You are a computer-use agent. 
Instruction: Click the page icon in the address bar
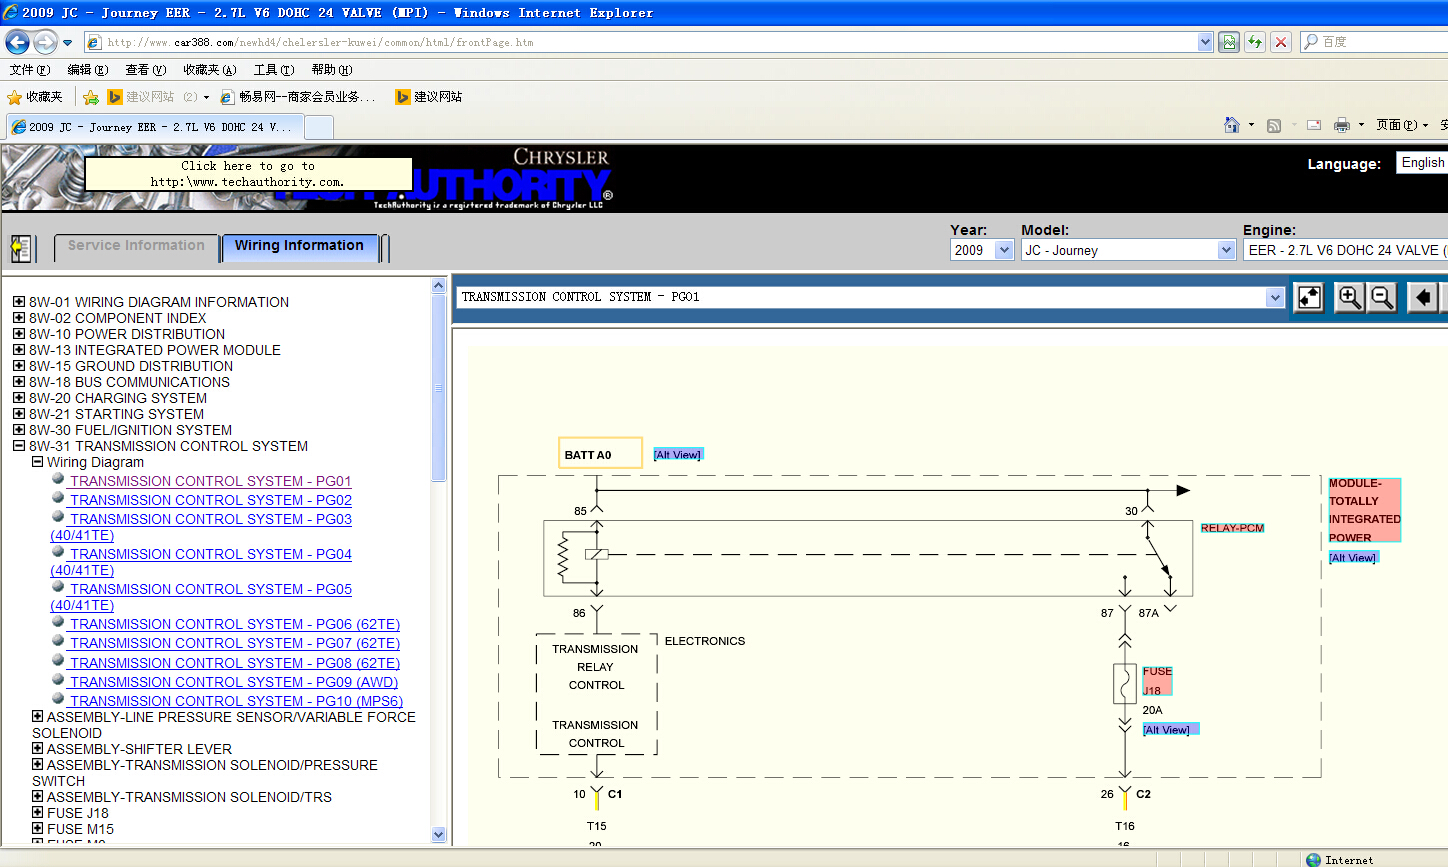pos(94,42)
